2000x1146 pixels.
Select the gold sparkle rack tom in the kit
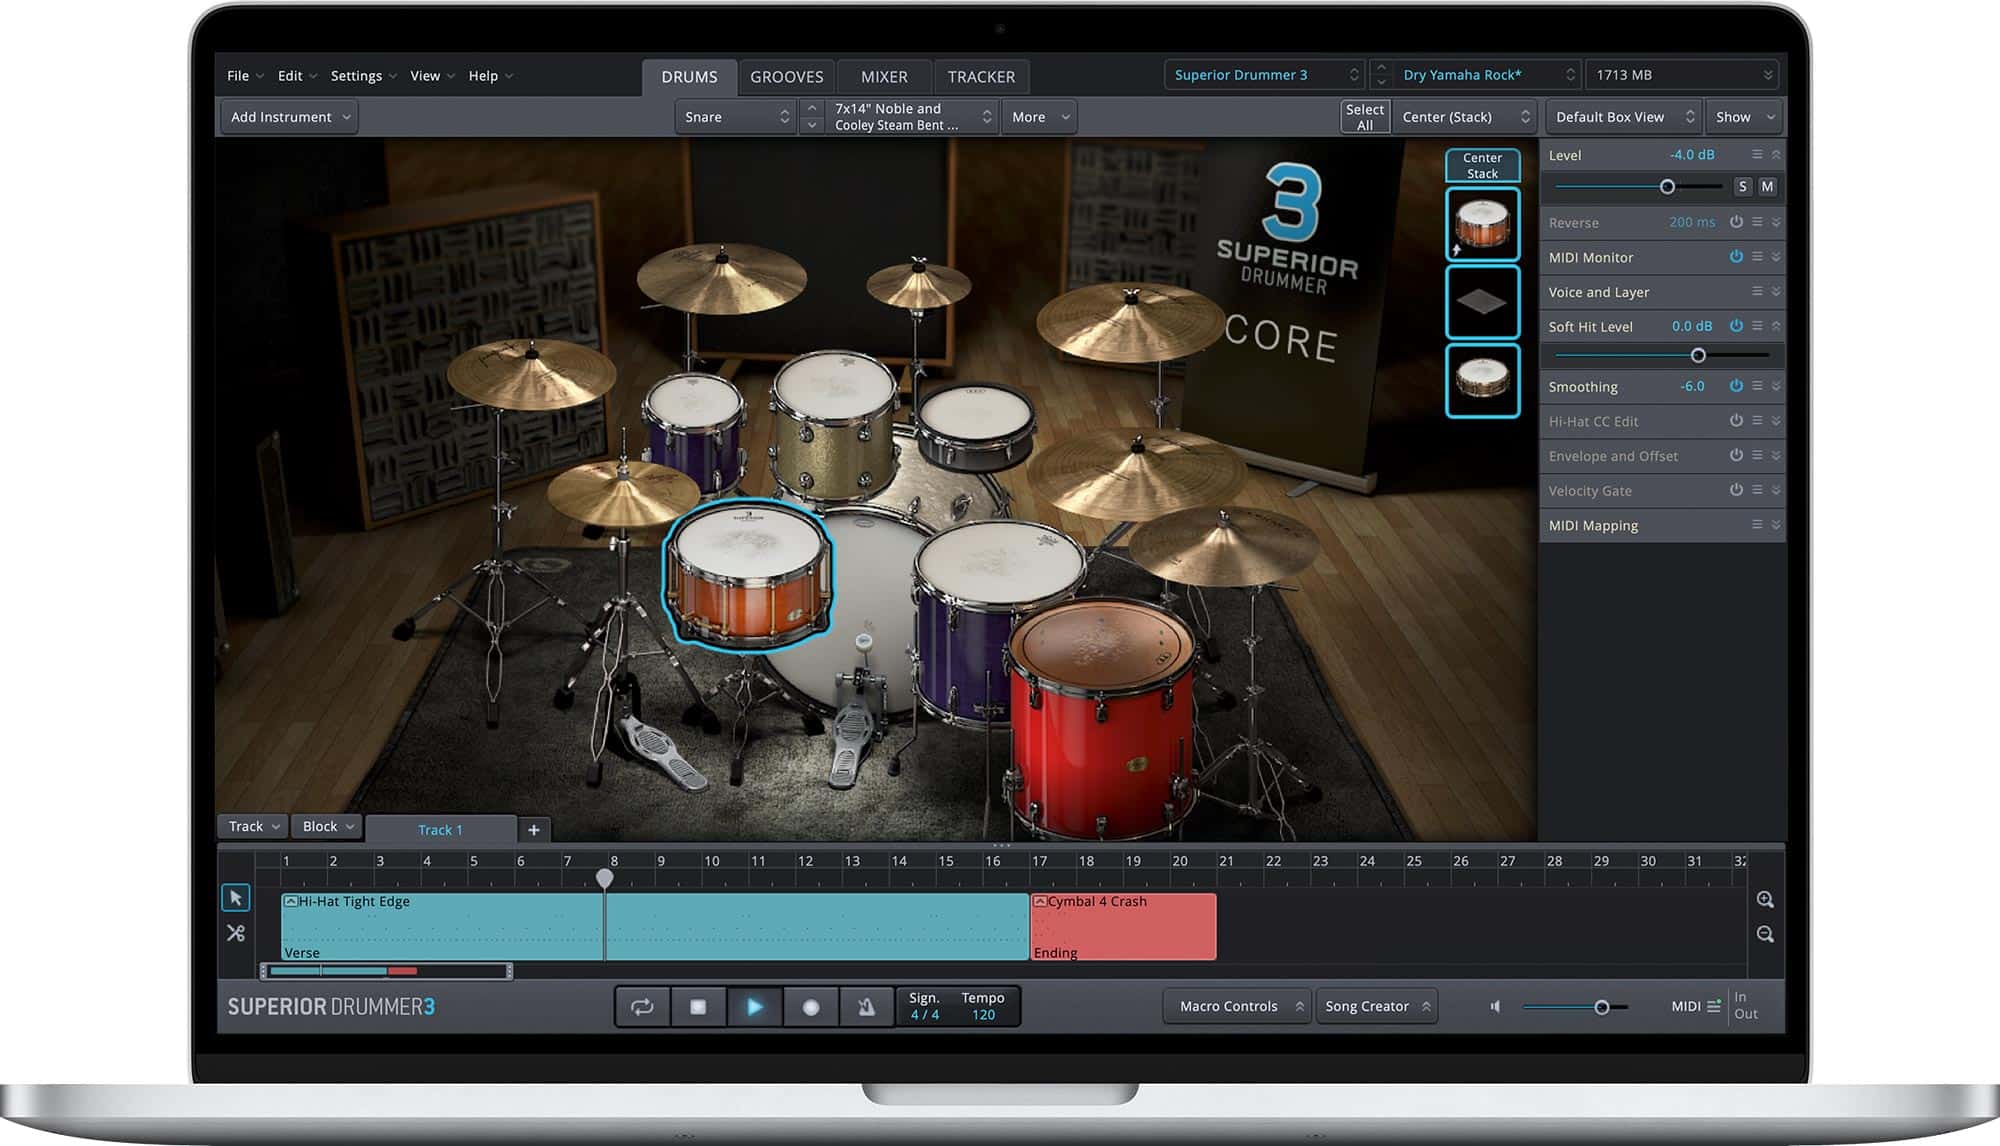point(833,423)
